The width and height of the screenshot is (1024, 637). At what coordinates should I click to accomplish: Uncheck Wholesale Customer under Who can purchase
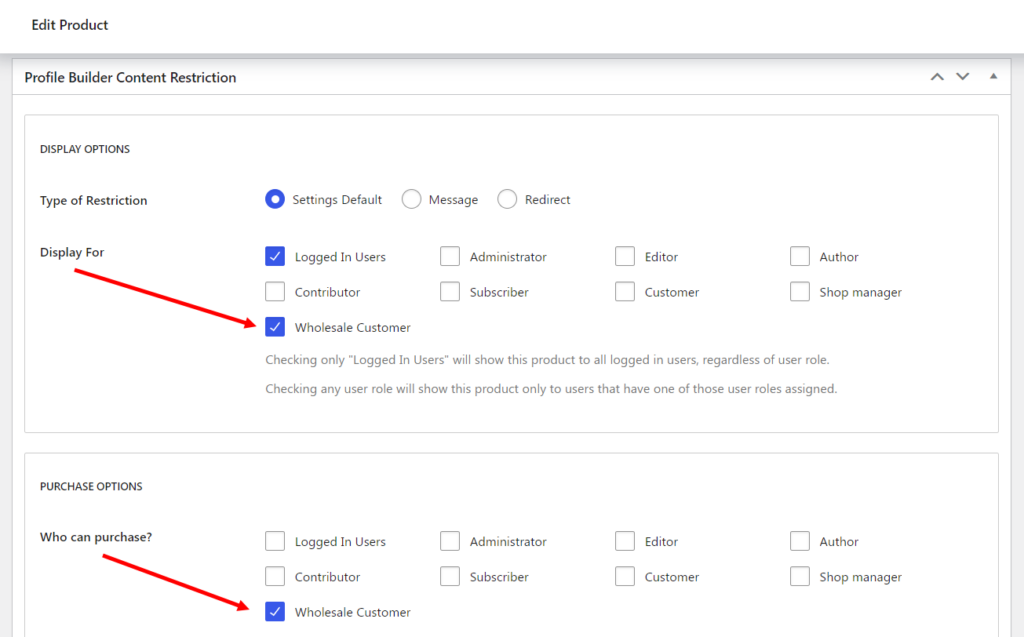coord(275,612)
